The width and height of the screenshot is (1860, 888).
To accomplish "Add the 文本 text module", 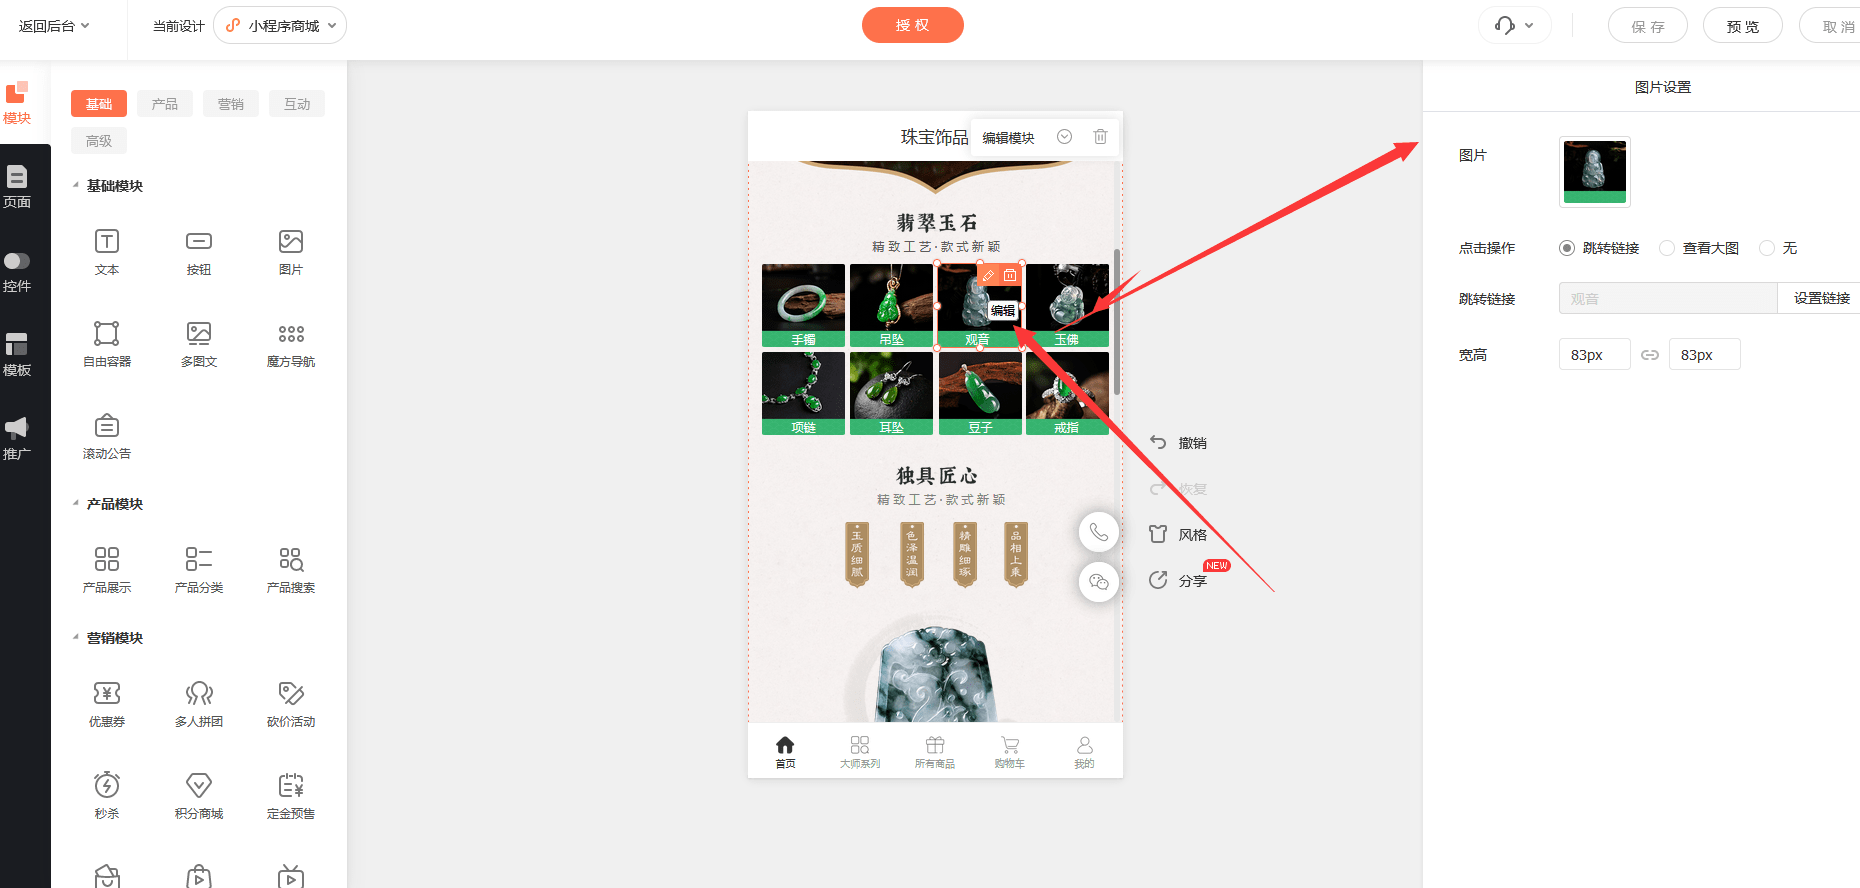I will tap(107, 252).
